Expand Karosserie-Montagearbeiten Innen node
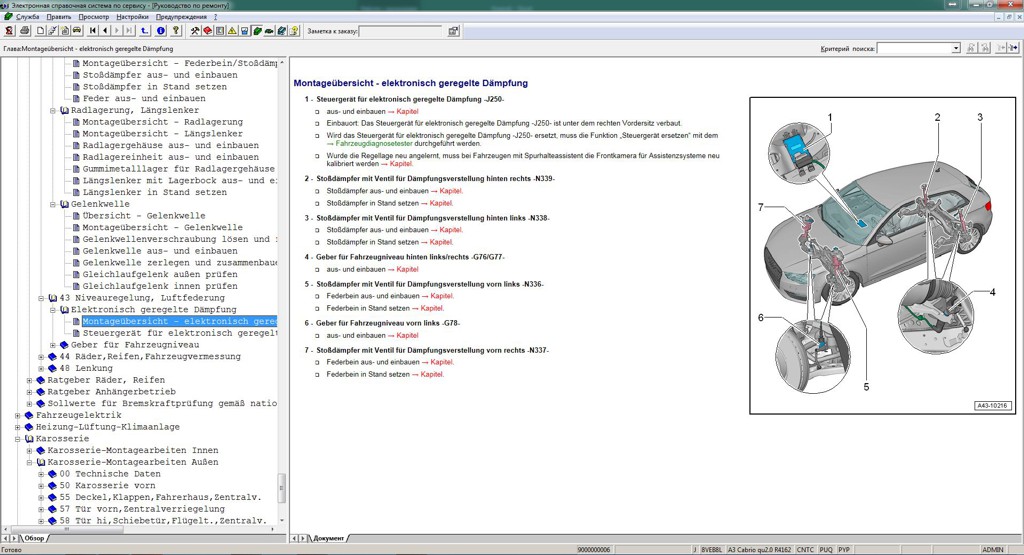 29,451
